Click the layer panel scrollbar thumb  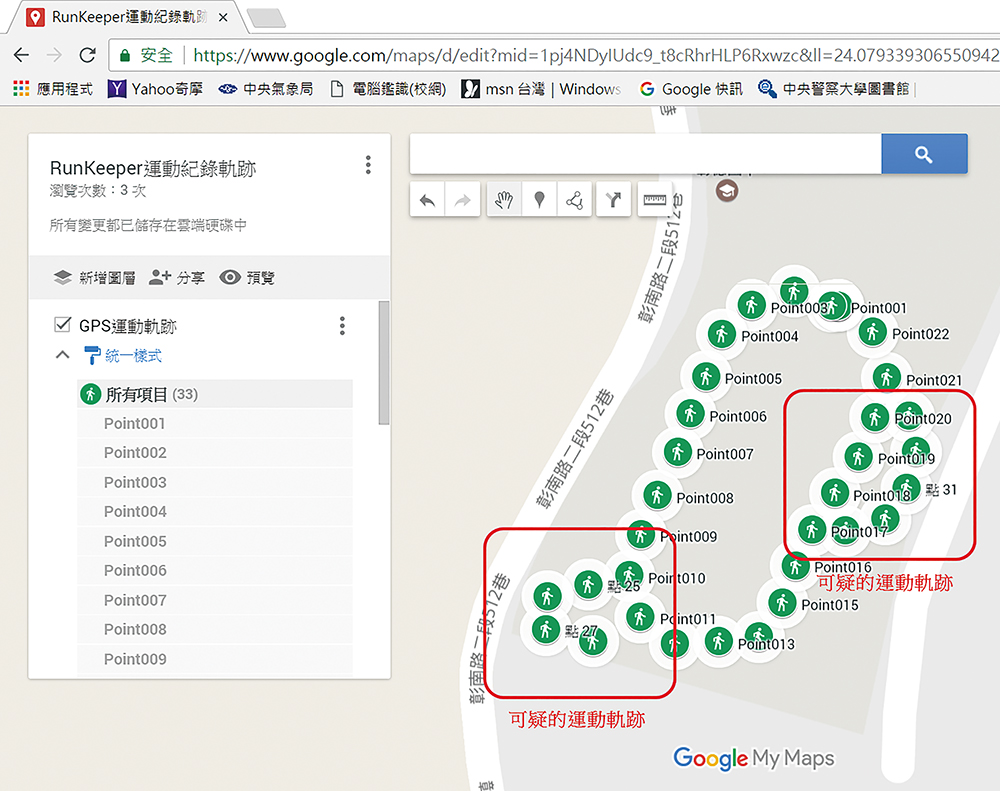pos(384,362)
